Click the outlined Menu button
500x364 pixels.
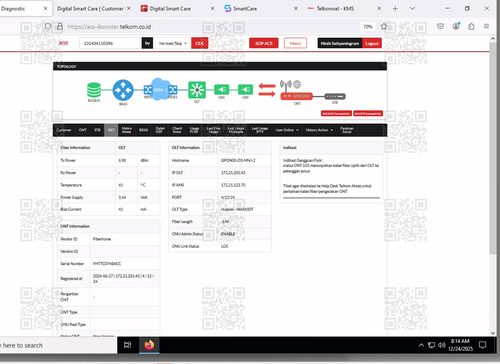(x=295, y=43)
